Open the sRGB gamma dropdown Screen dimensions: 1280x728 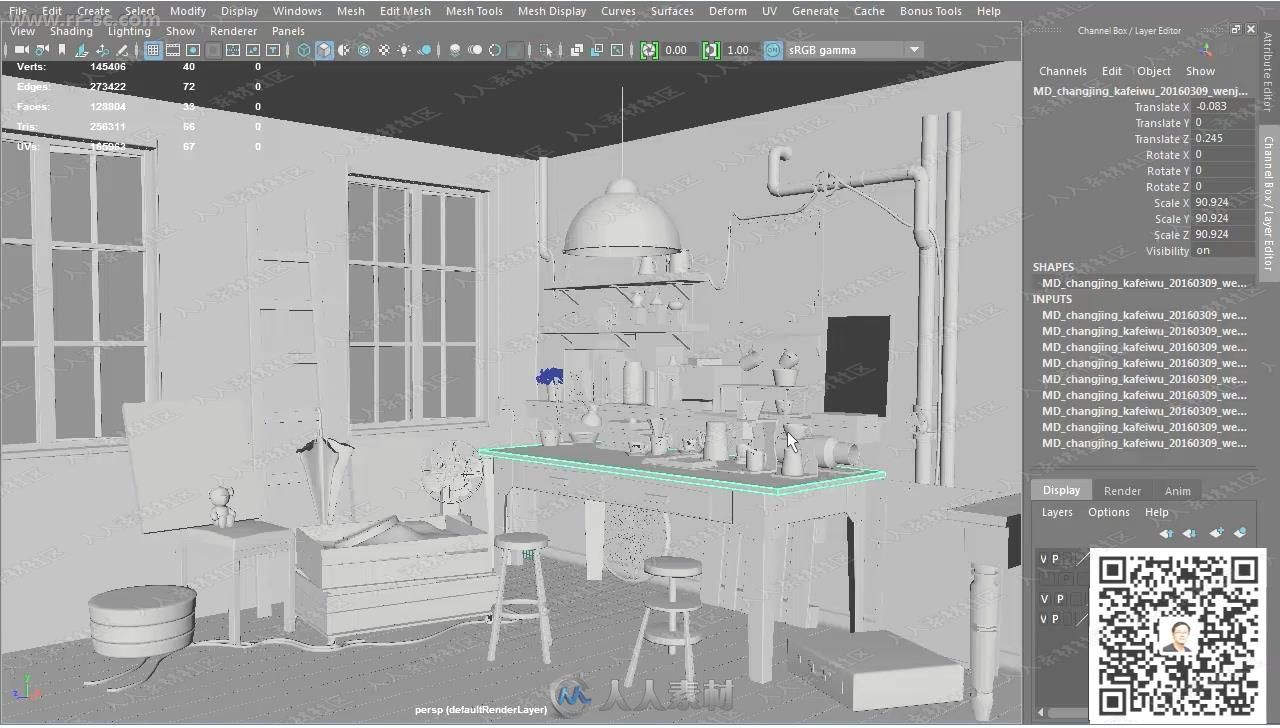[x=854, y=50]
